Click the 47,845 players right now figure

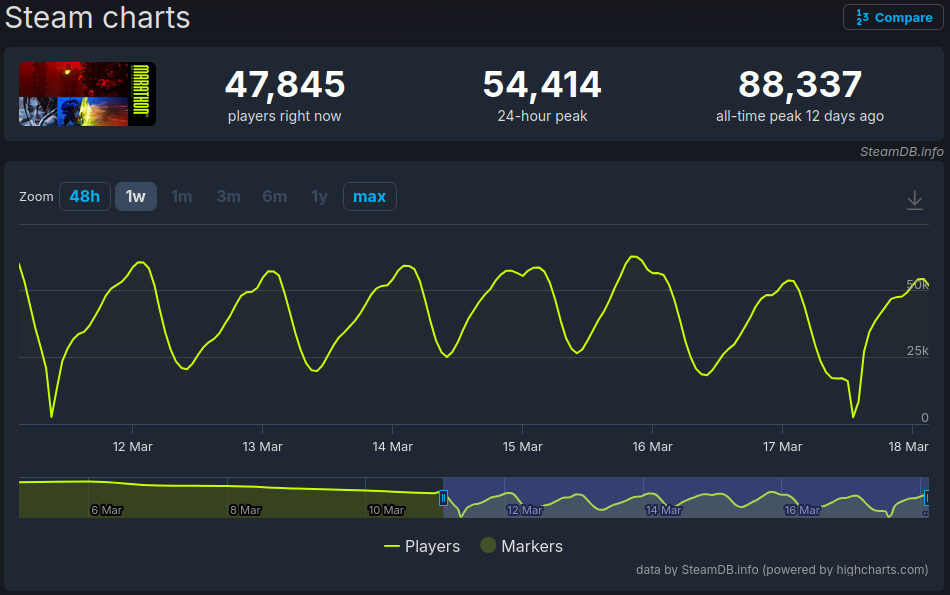[285, 84]
